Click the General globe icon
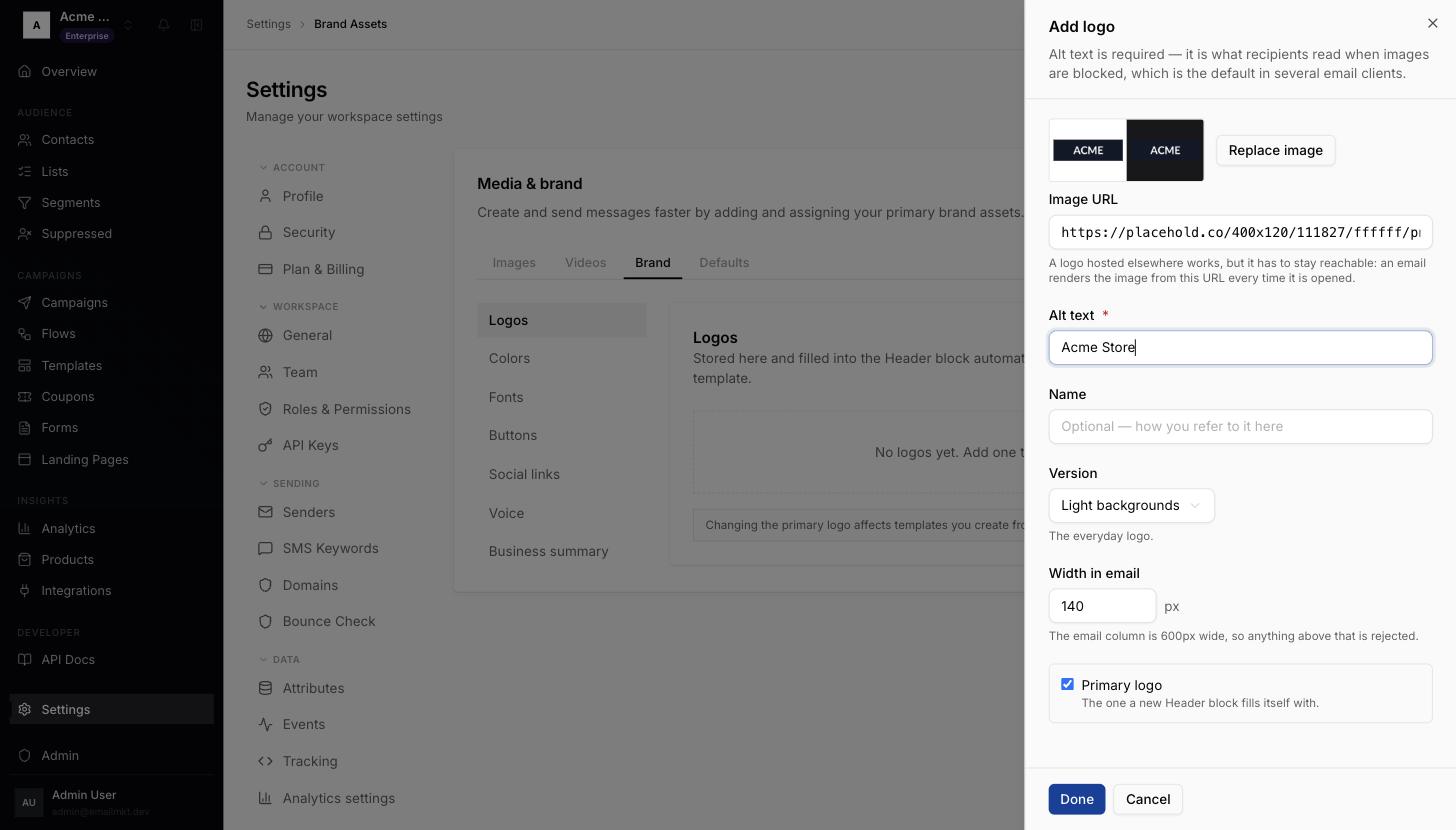This screenshot has width=1456, height=830. (x=265, y=336)
